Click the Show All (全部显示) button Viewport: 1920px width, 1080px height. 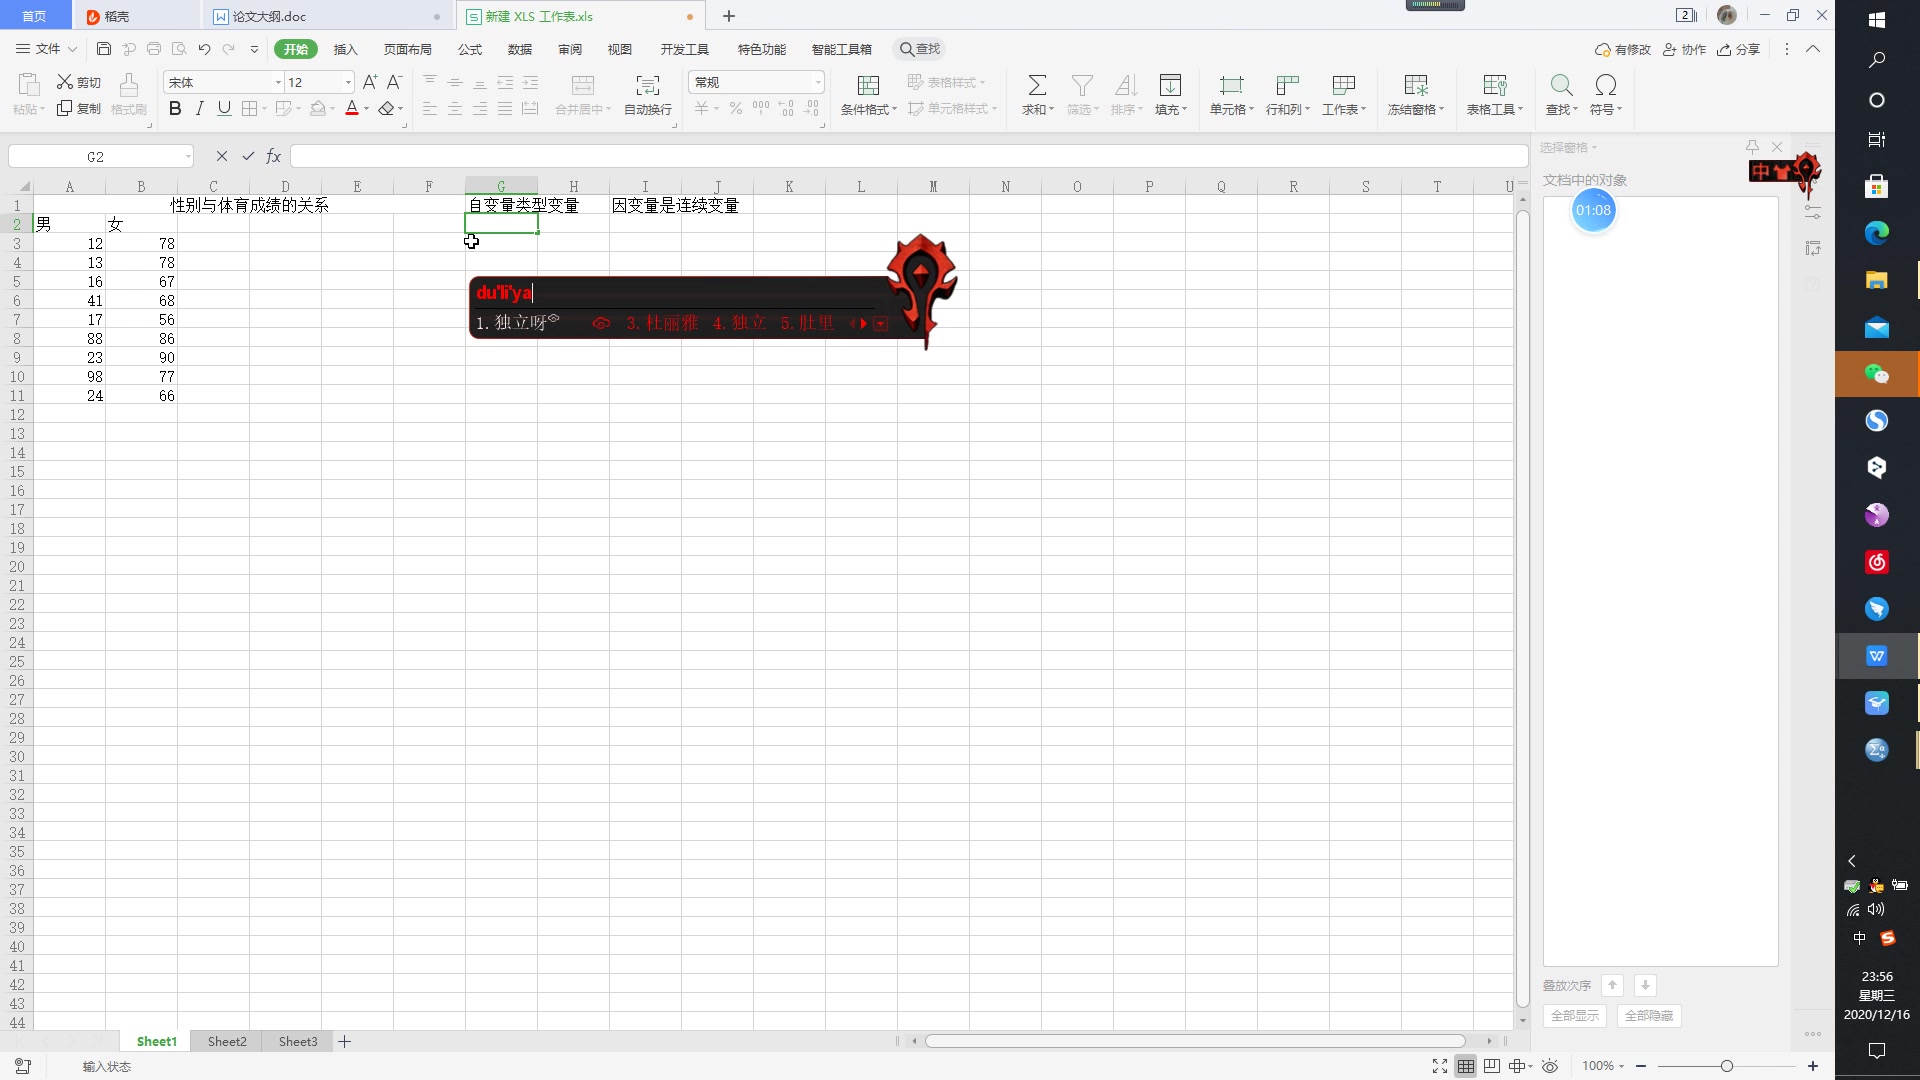[1574, 1015]
